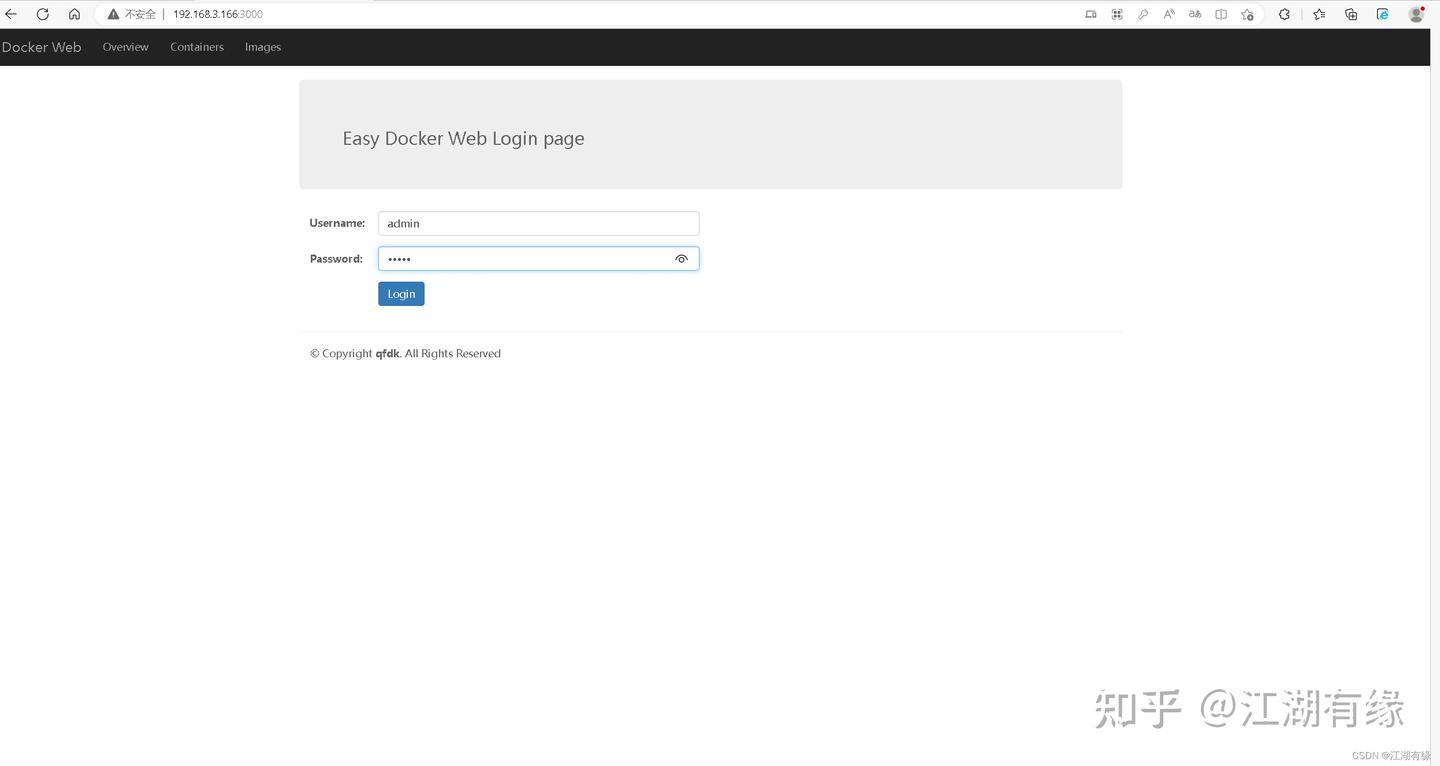The image size is (1440, 766).
Task: Click the Internet Explorer mode icon
Action: point(1382,14)
